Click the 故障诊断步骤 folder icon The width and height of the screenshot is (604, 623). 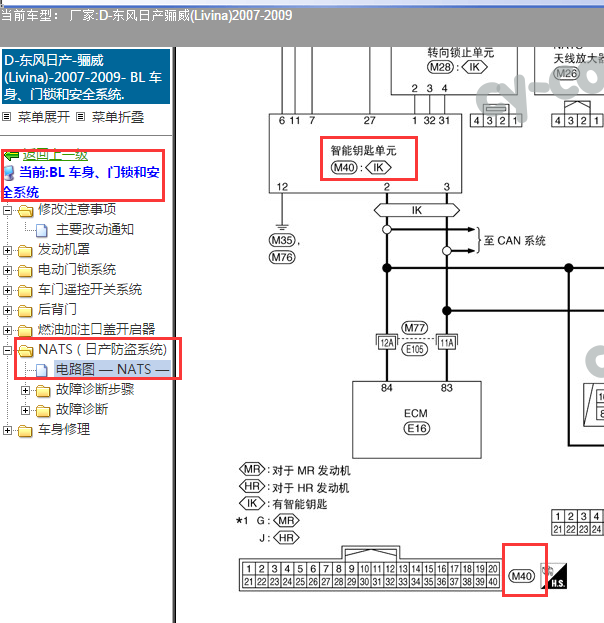click(43, 391)
